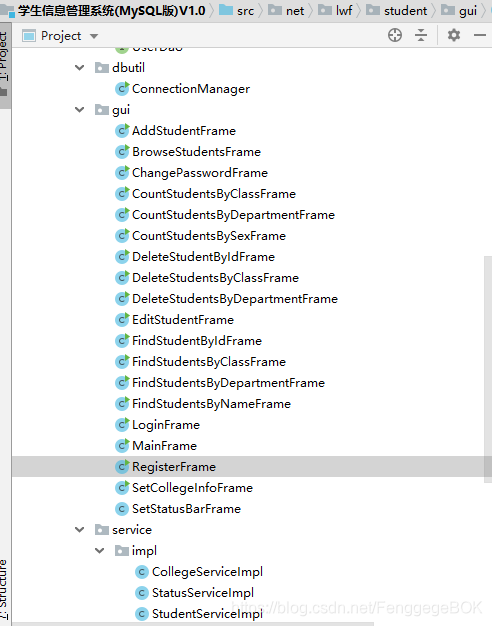Click the project name breadcrumb
Image resolution: width=492 pixels, height=626 pixels.
[x=111, y=10]
